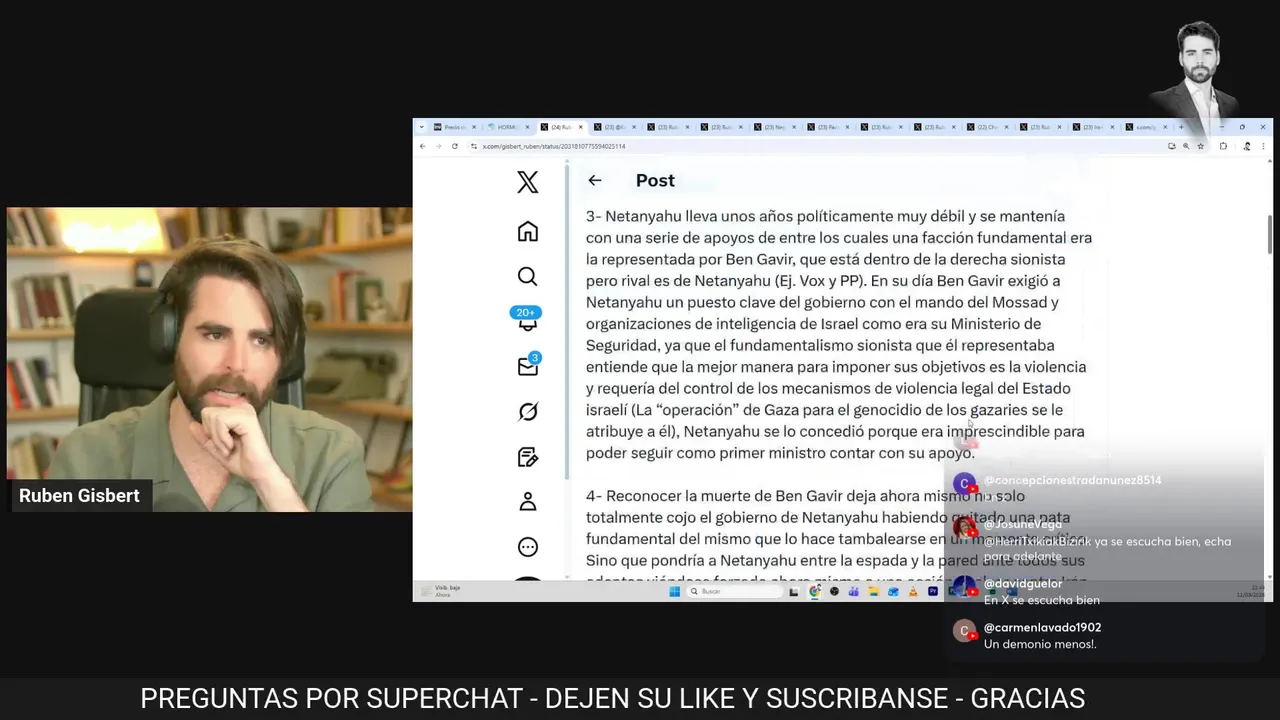Open Messages envelope with 3 badge

(x=529, y=365)
